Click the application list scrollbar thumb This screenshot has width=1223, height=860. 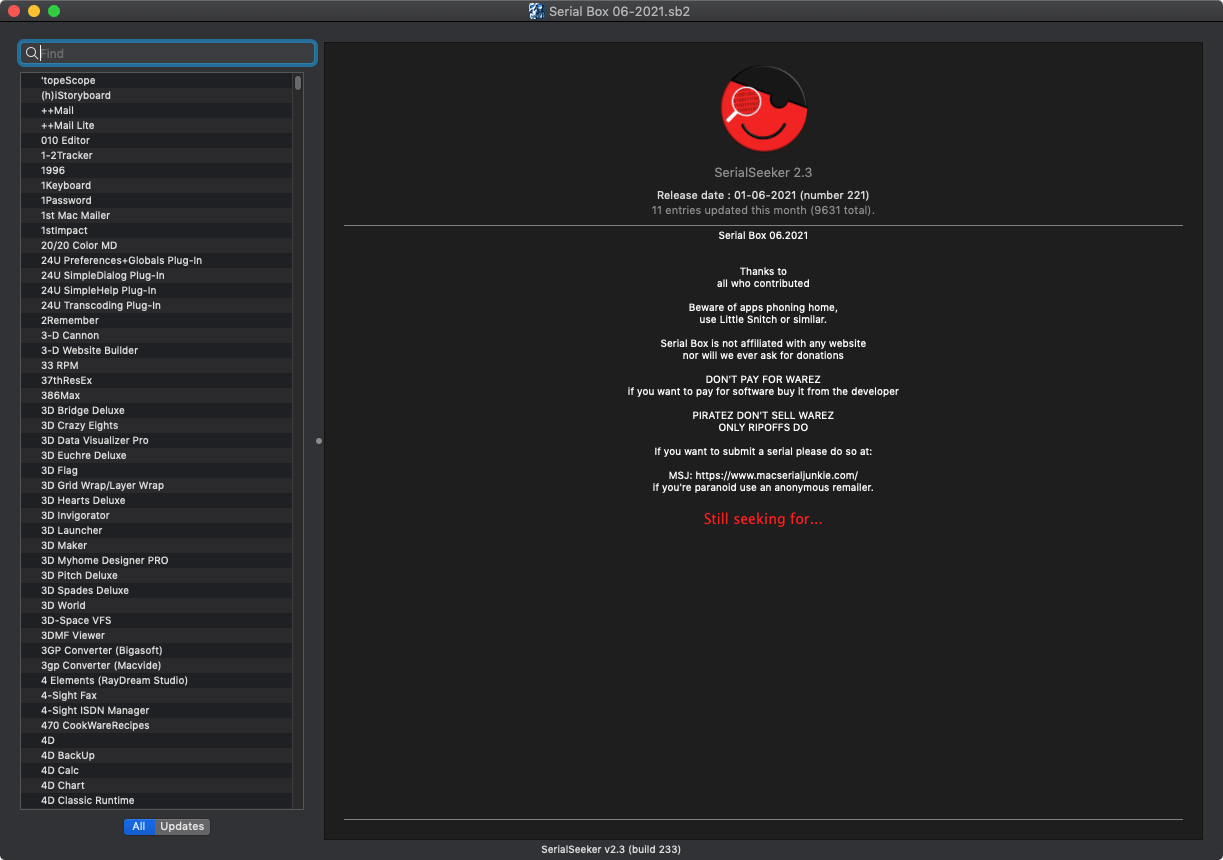(x=298, y=82)
